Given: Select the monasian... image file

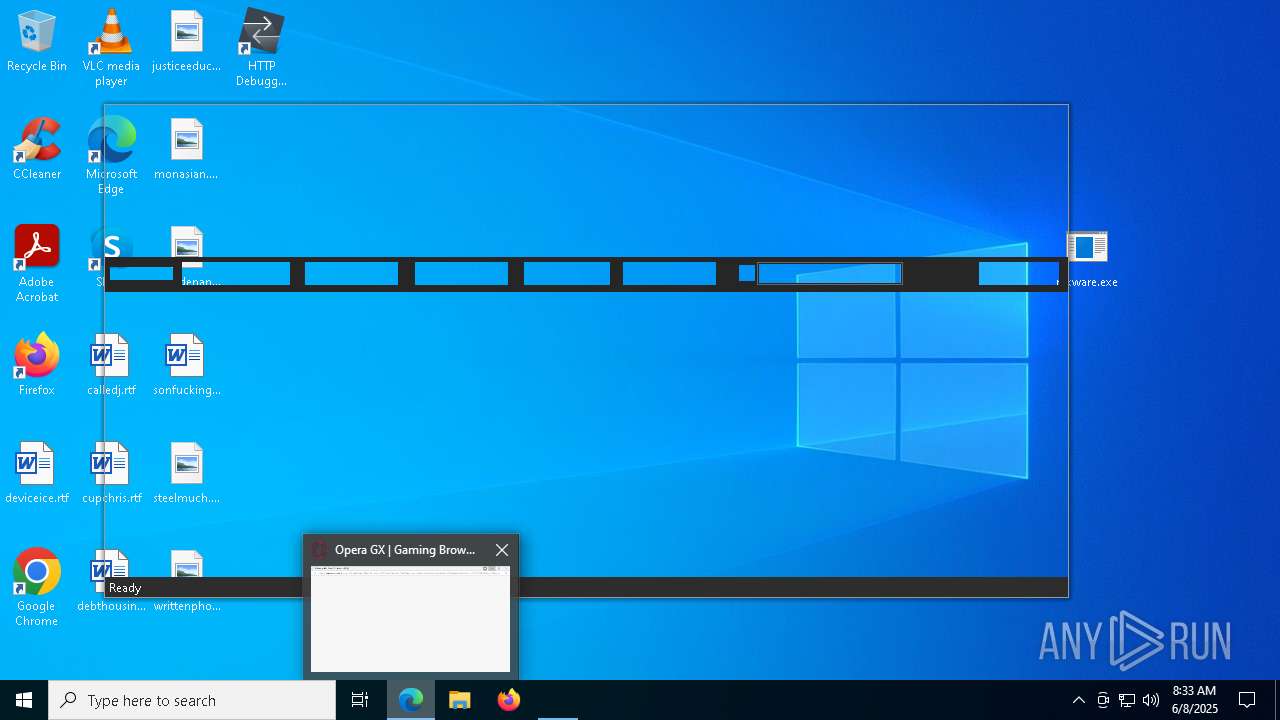Looking at the screenshot, I should click(x=187, y=150).
